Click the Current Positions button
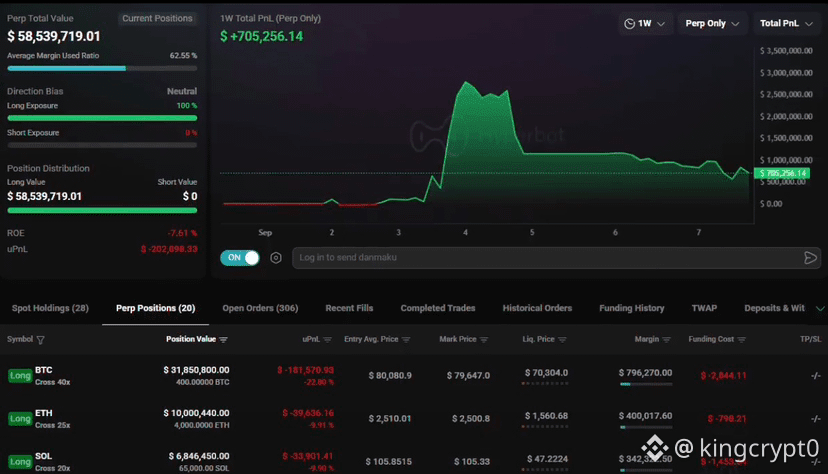Screen dimensions: 828x474 pos(157,18)
